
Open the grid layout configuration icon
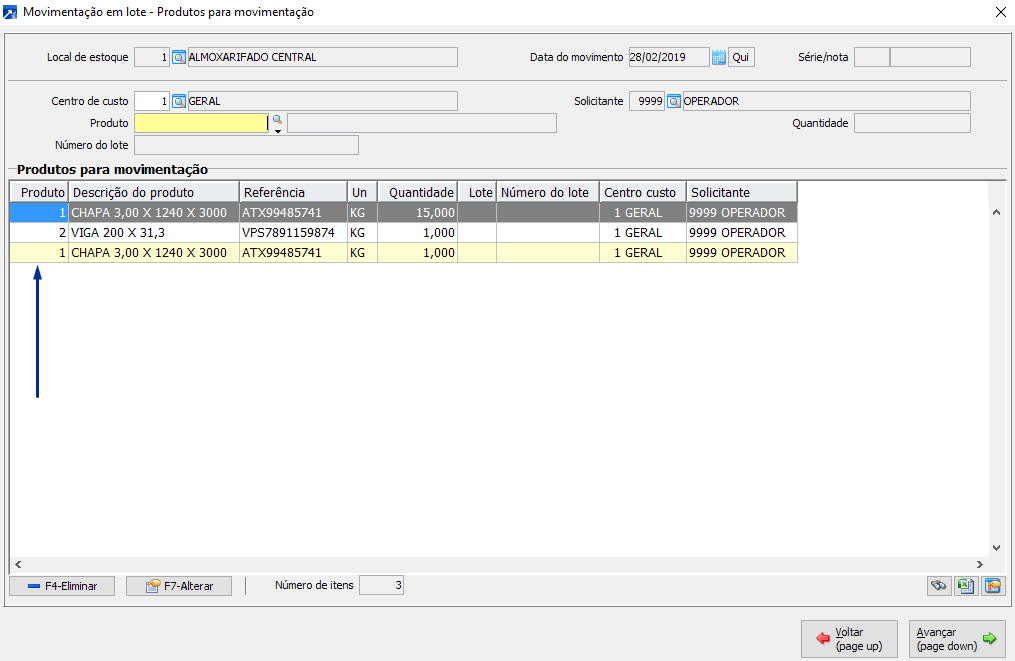click(x=992, y=586)
